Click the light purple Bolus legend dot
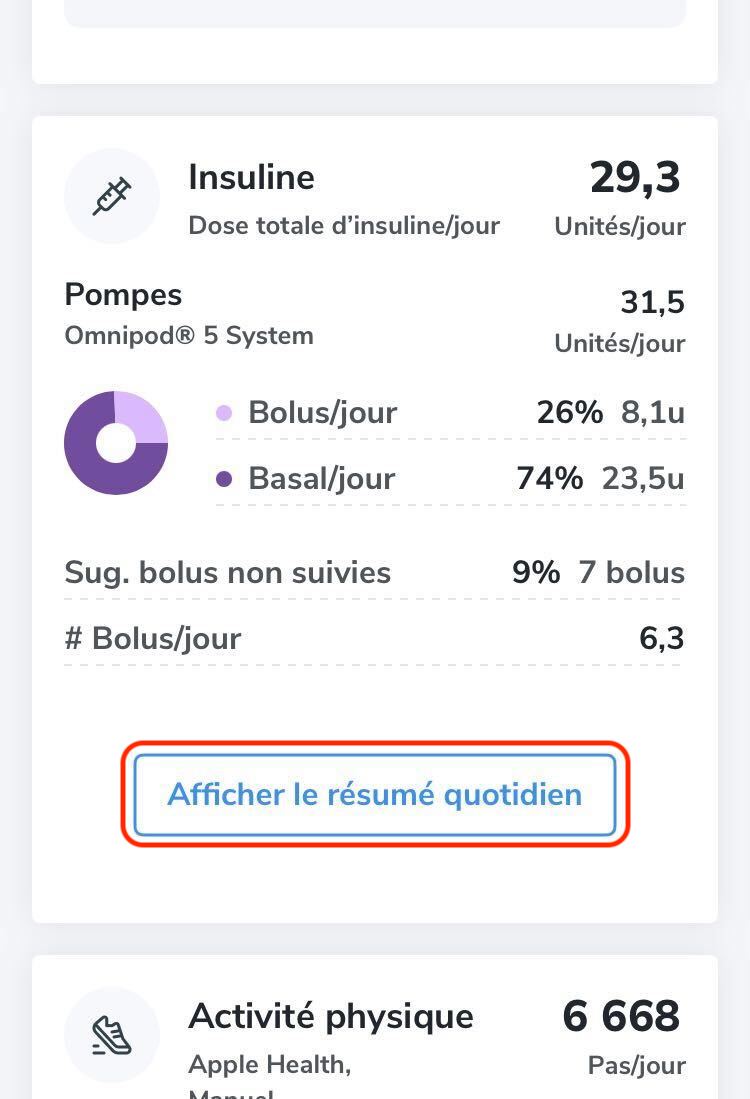Screen dimensions: 750x1099 [224, 413]
